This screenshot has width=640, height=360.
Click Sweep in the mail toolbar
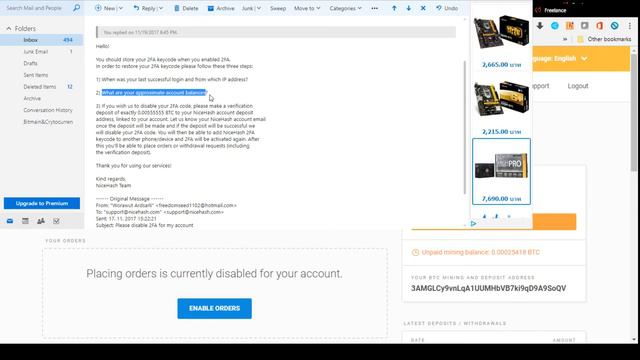(x=278, y=8)
